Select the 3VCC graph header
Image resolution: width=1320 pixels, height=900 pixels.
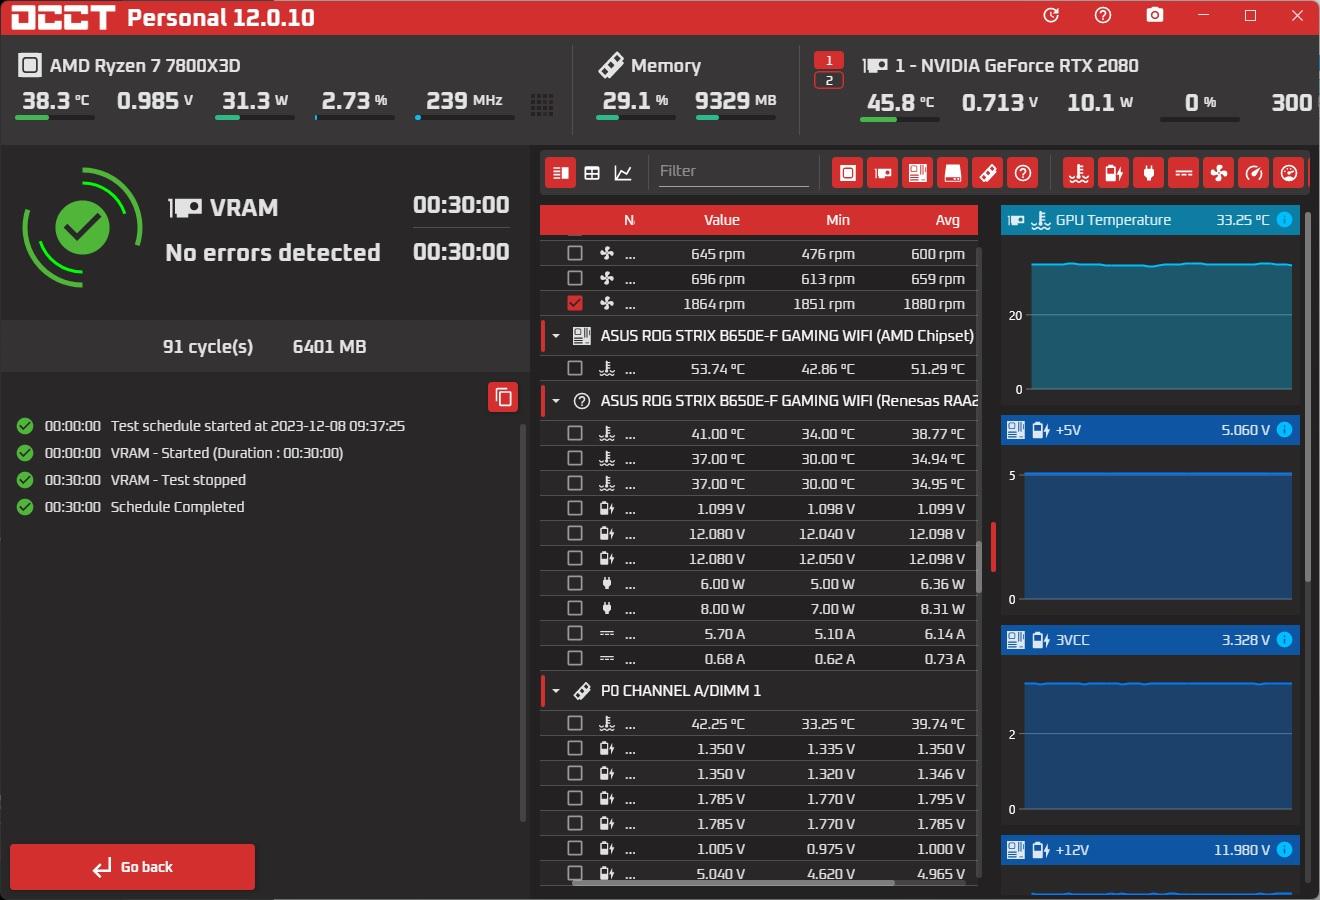pos(1150,640)
